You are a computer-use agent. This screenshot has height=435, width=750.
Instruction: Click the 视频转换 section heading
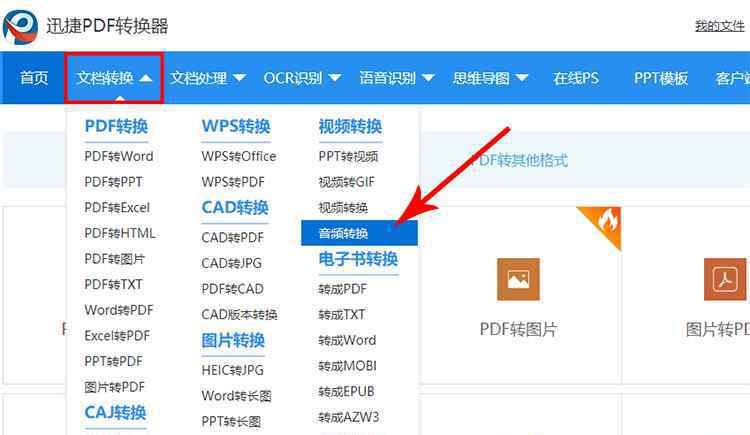click(x=350, y=127)
